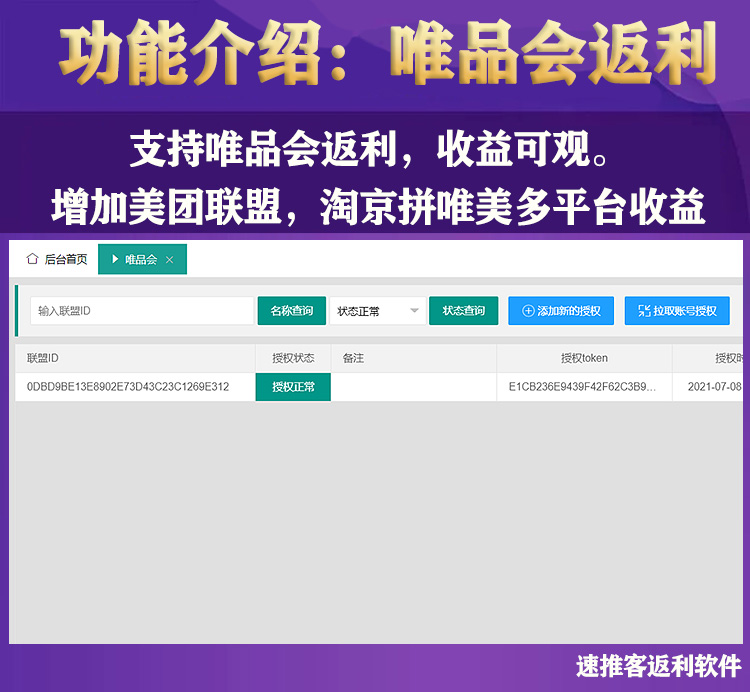Click the sync icon in 拉取账号授权
This screenshot has height=692, width=750.
coord(644,311)
